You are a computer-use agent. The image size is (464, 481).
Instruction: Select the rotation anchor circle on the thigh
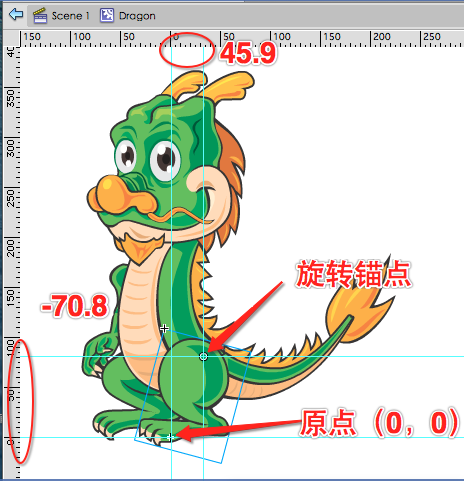[203, 357]
